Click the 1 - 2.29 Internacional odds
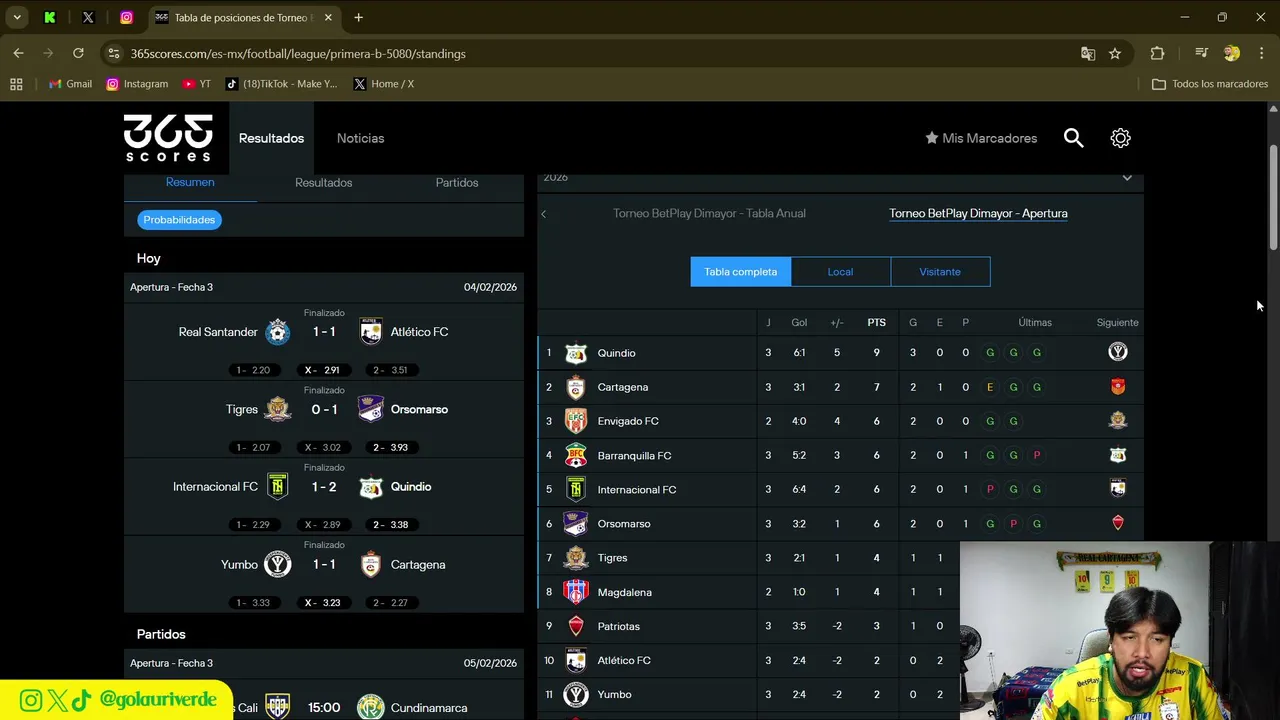The height and width of the screenshot is (720, 1280). (254, 525)
